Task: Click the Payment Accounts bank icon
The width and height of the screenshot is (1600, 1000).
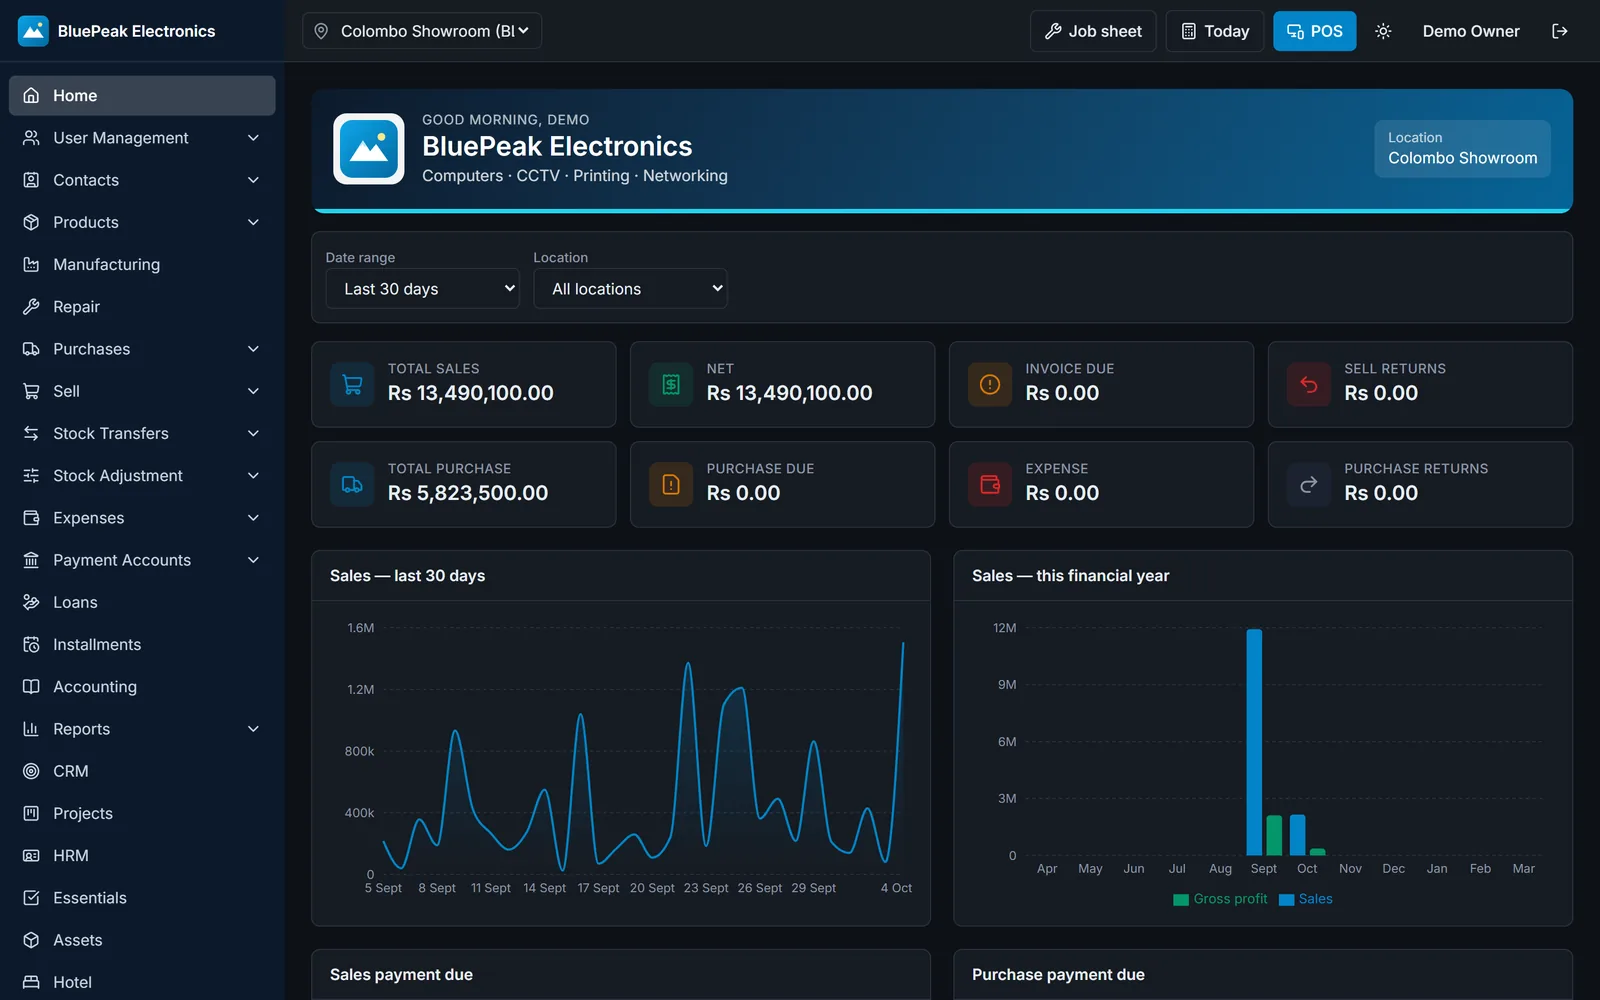Action: pyautogui.click(x=31, y=560)
